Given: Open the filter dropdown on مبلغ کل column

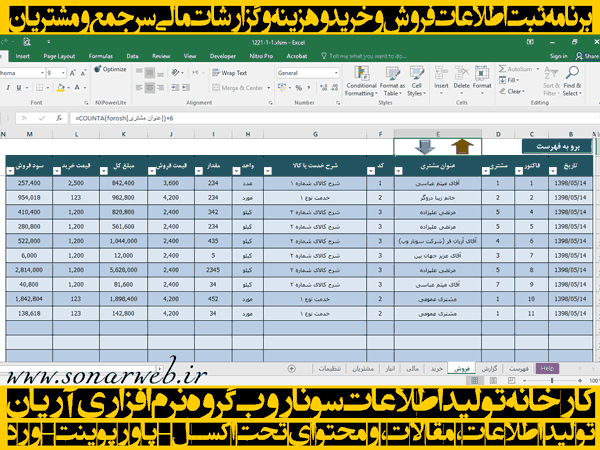Looking at the screenshot, I should [x=104, y=171].
